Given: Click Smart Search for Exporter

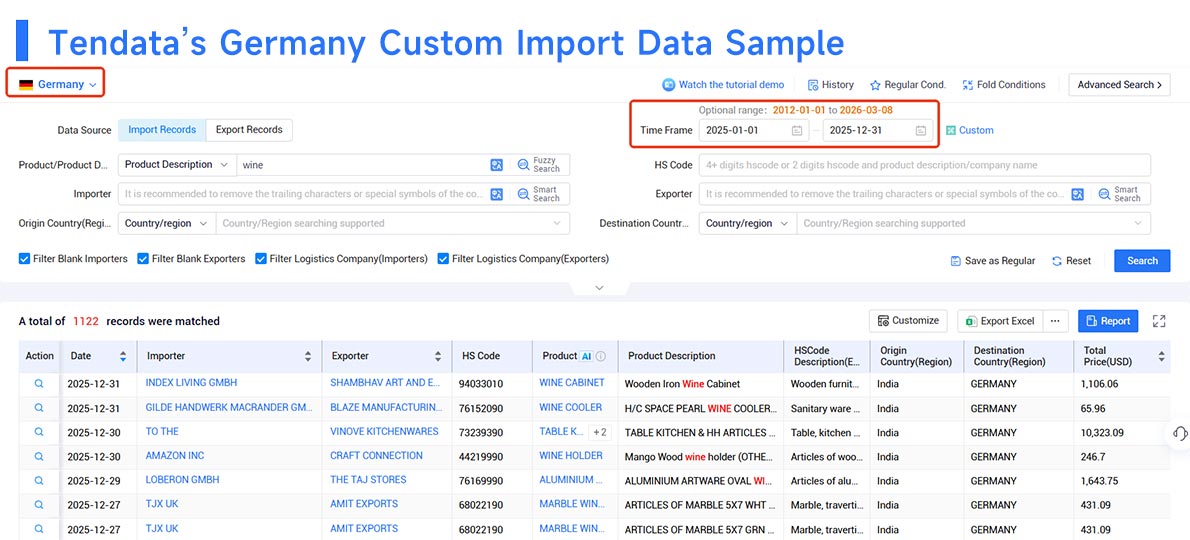Looking at the screenshot, I should (x=1120, y=194).
